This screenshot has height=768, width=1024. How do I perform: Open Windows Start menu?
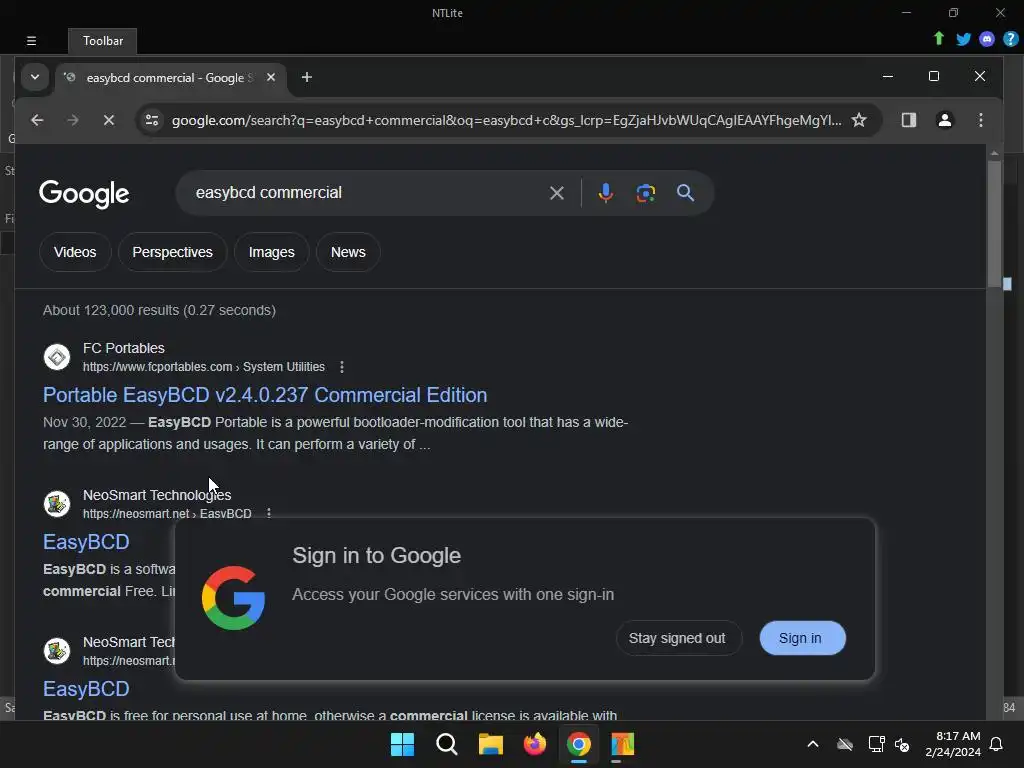point(402,744)
